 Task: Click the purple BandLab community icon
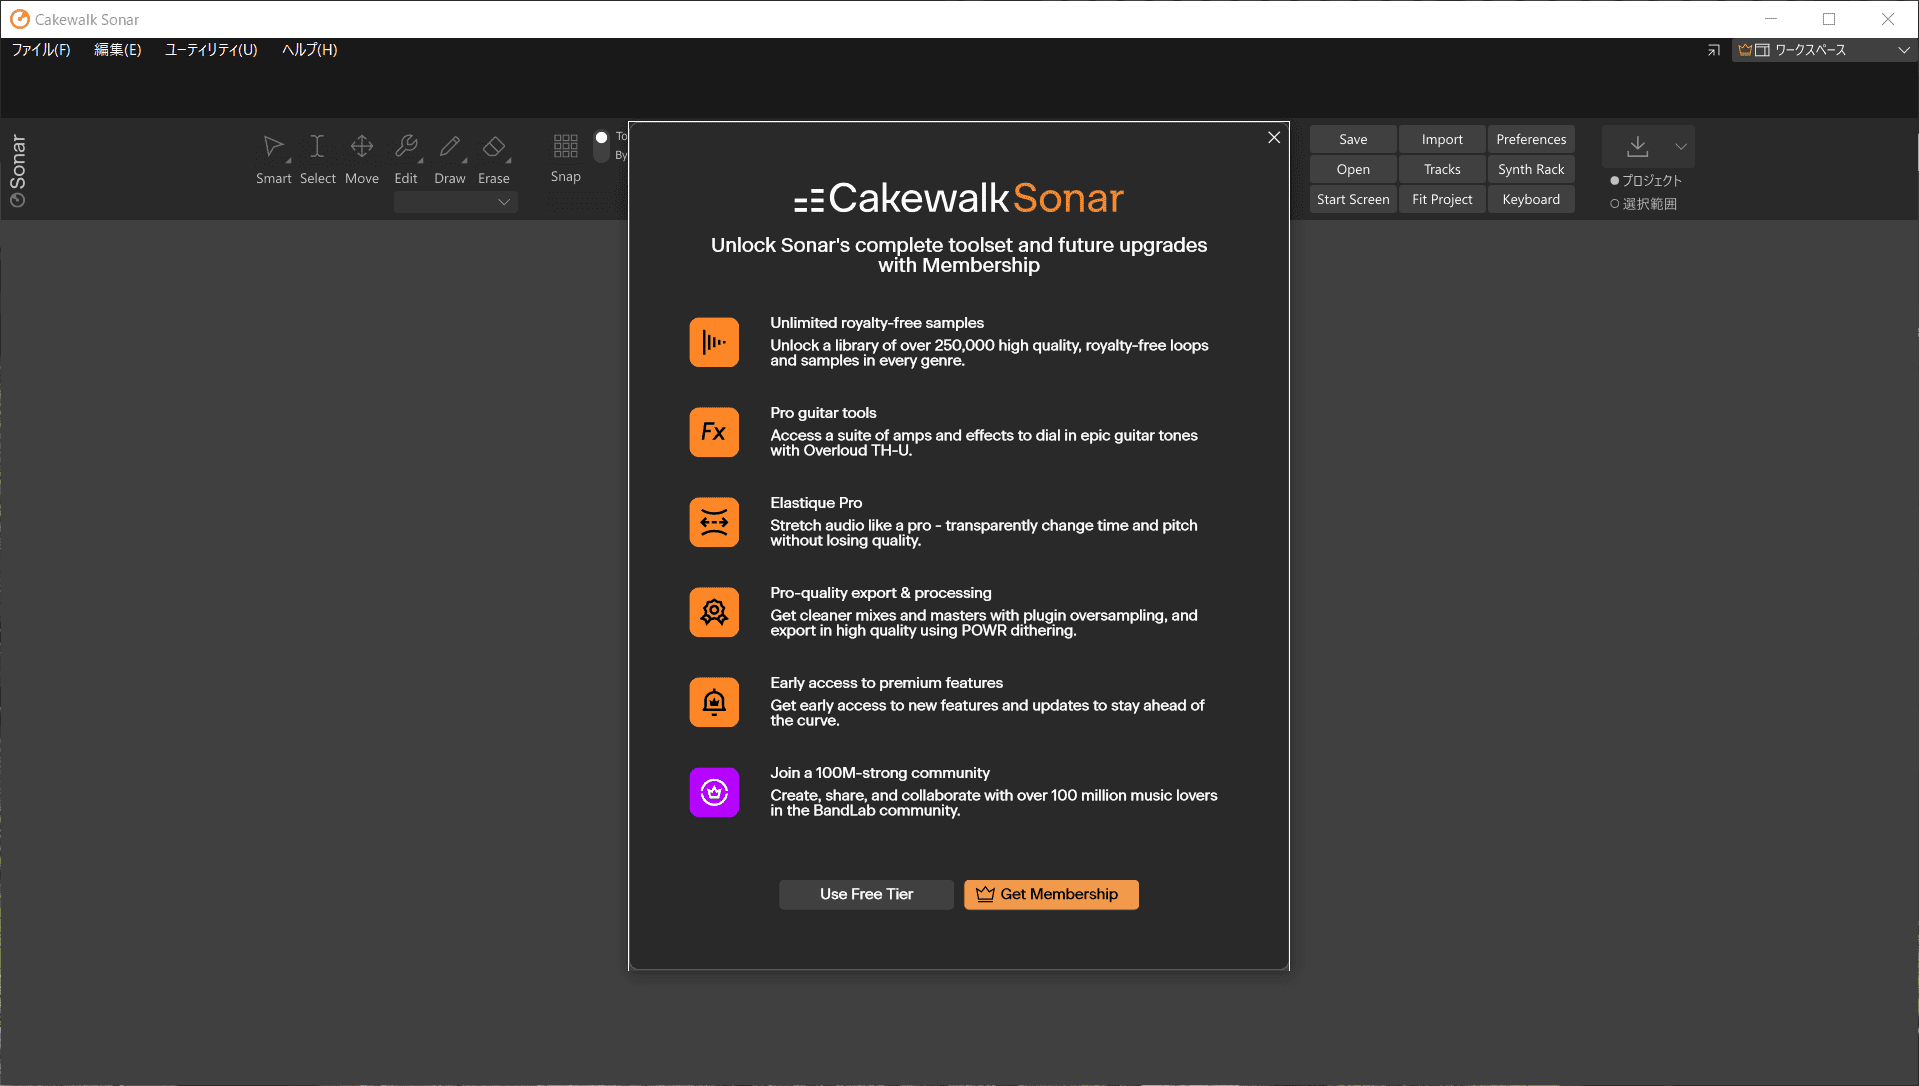coord(714,792)
